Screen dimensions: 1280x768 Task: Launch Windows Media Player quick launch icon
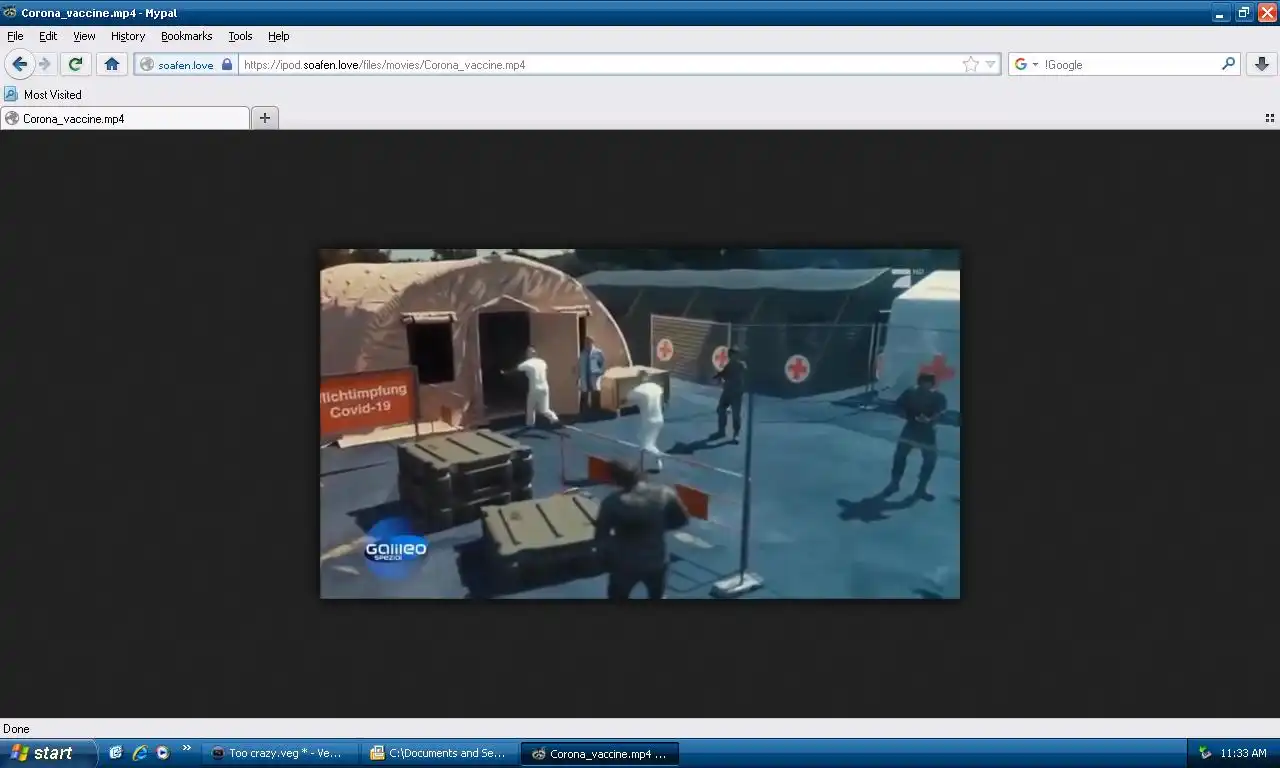(162, 753)
